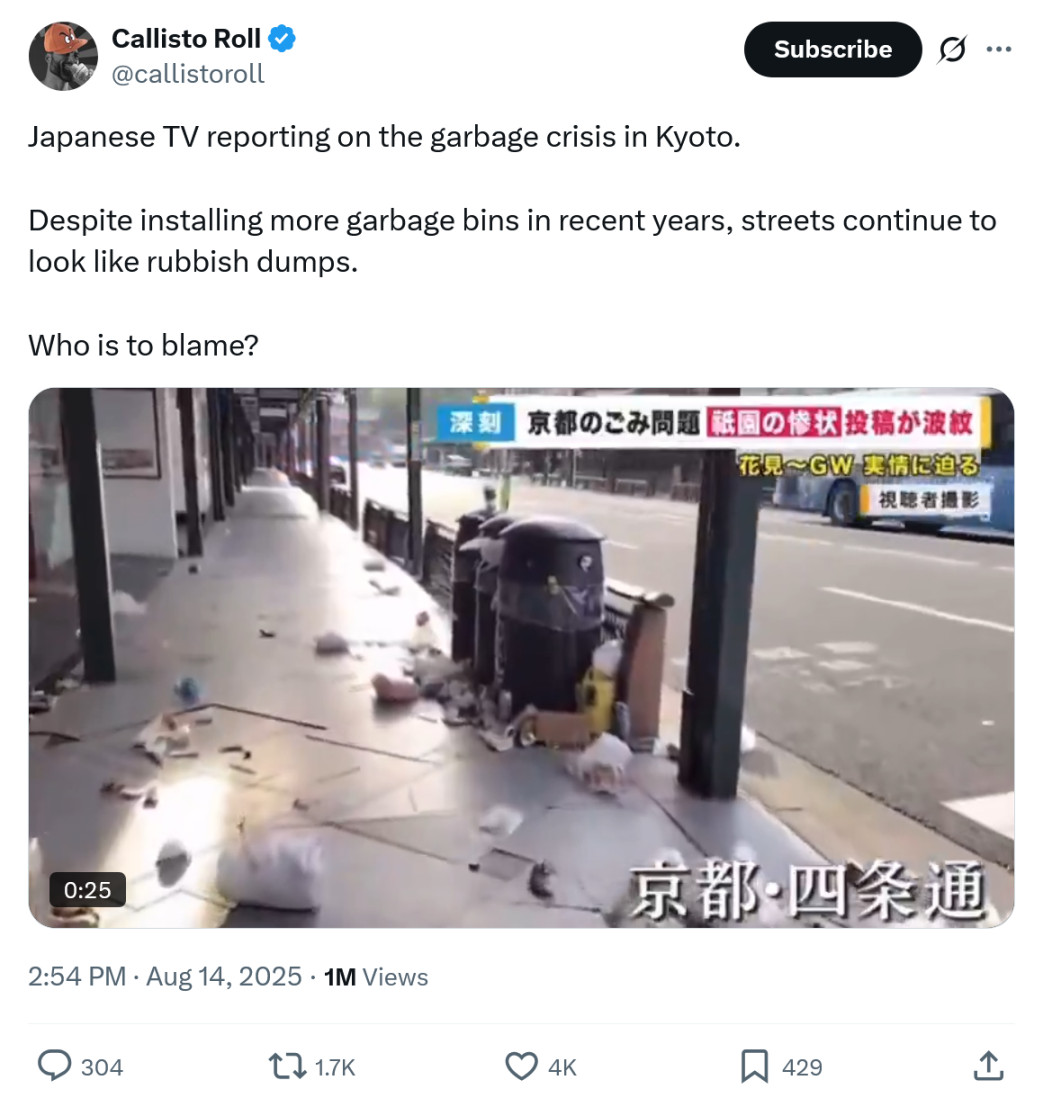Click the 1.7K reposts count
The width and height of the screenshot is (1043, 1107).
point(335,1067)
